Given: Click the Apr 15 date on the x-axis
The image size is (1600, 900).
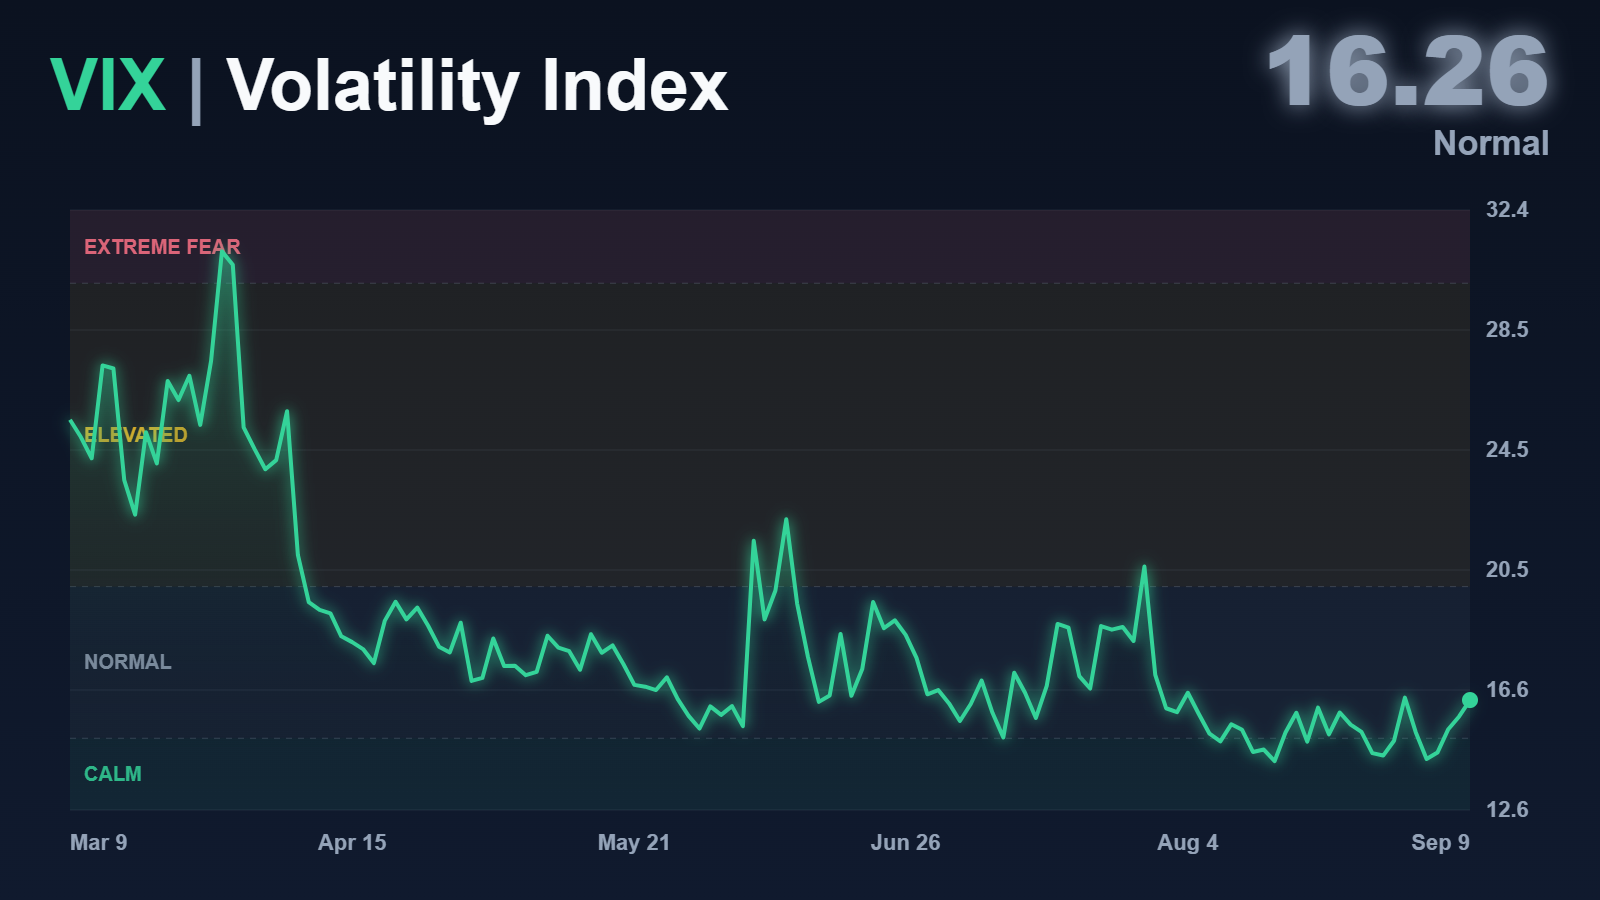Looking at the screenshot, I should point(352,843).
